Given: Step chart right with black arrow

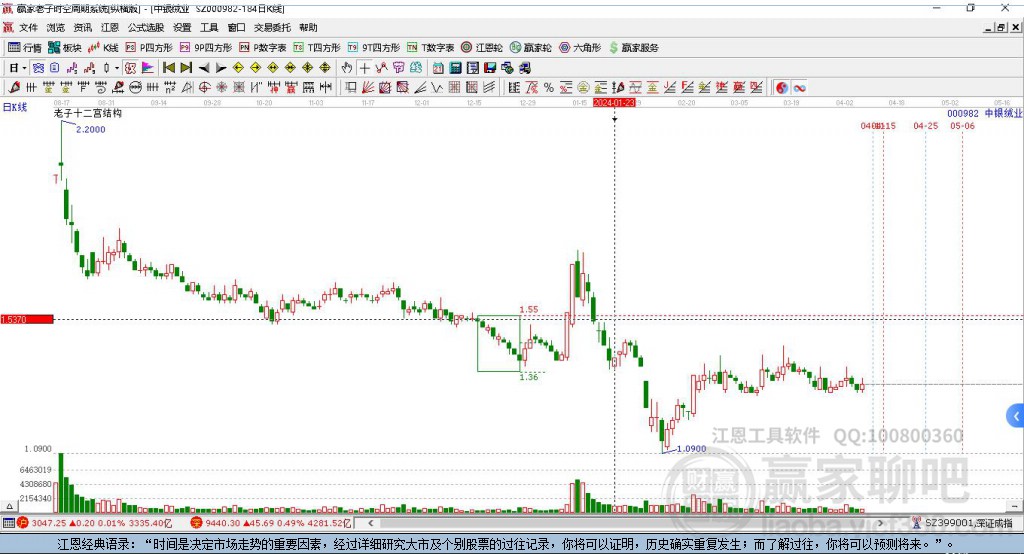Looking at the screenshot, I should pyautogui.click(x=221, y=68).
